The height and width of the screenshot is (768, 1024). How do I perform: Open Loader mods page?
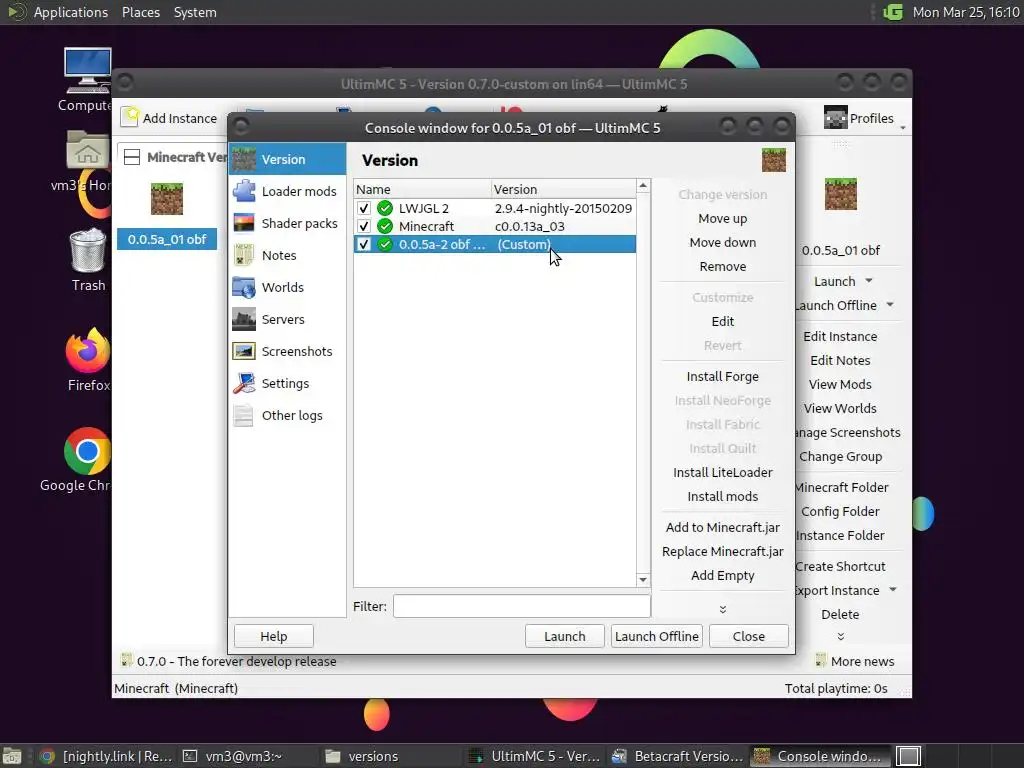point(287,191)
